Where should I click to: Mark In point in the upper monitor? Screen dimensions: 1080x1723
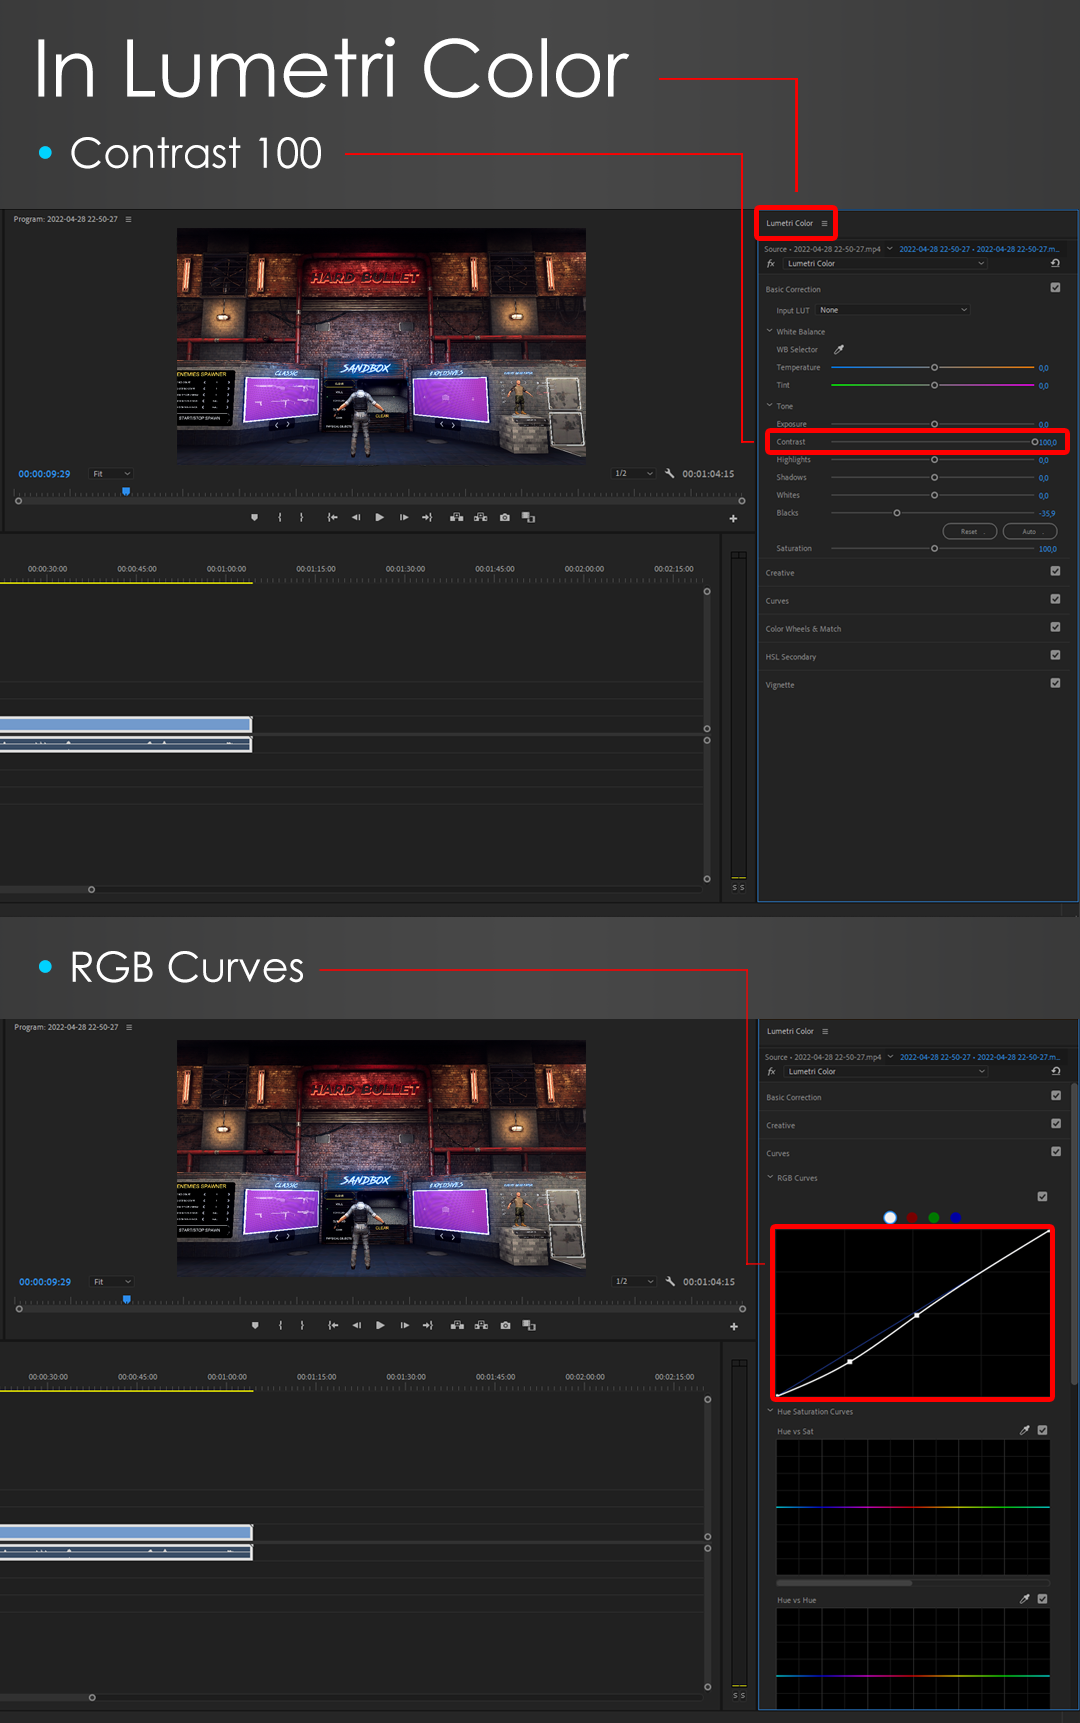click(280, 517)
